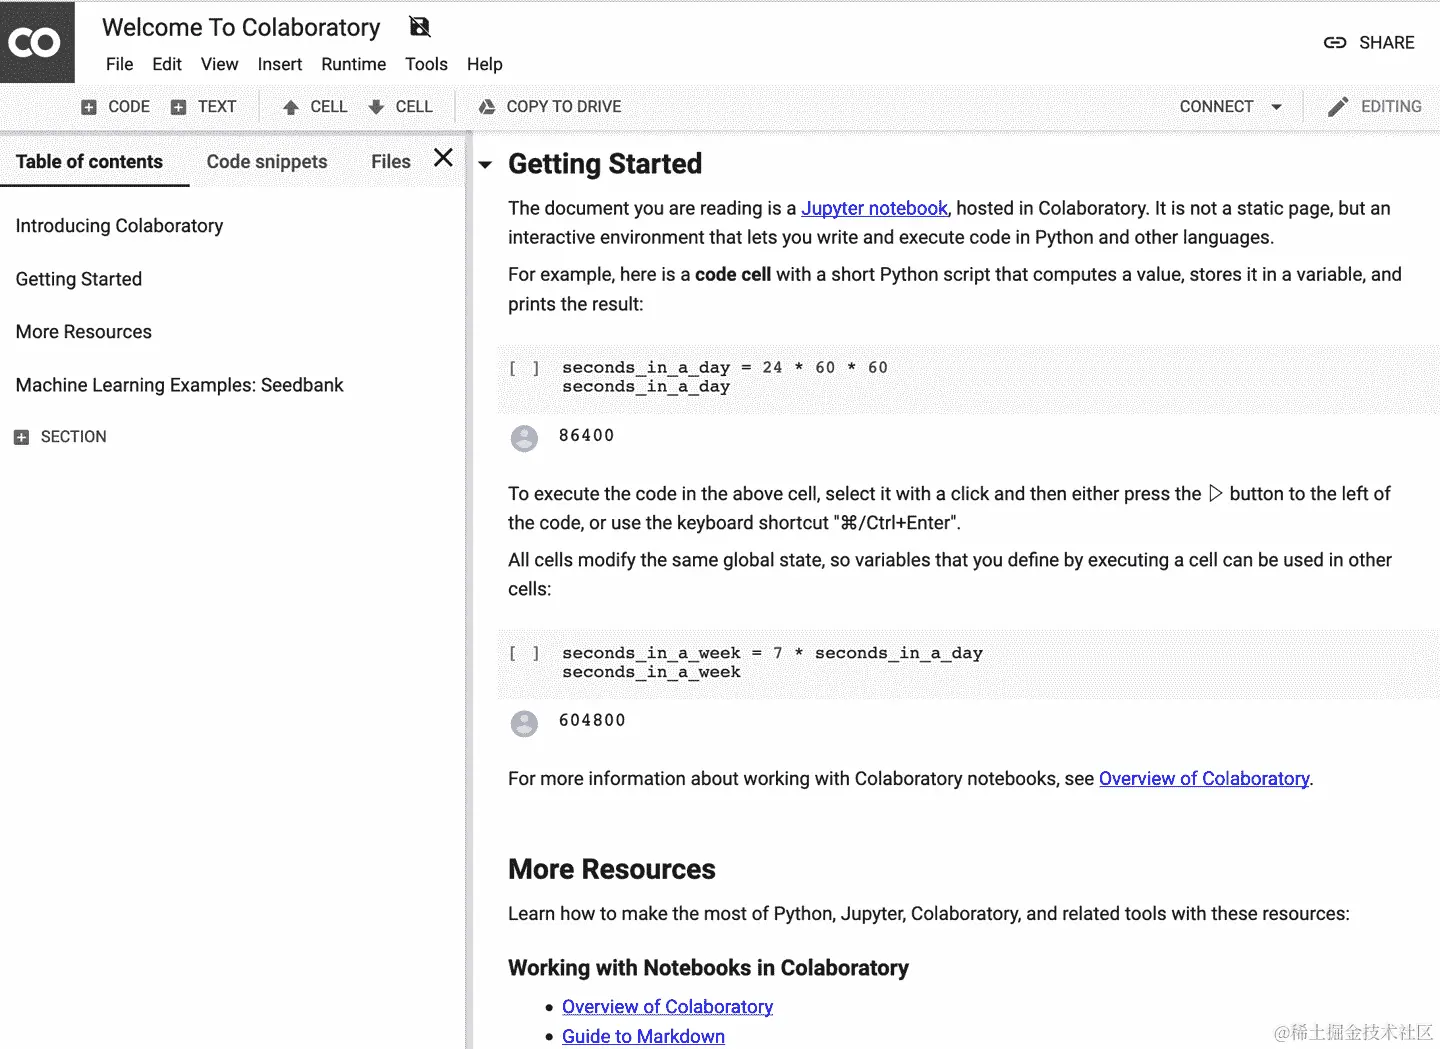Open the Tools menu
Viewport: 1440px width, 1049px height.
click(x=426, y=64)
